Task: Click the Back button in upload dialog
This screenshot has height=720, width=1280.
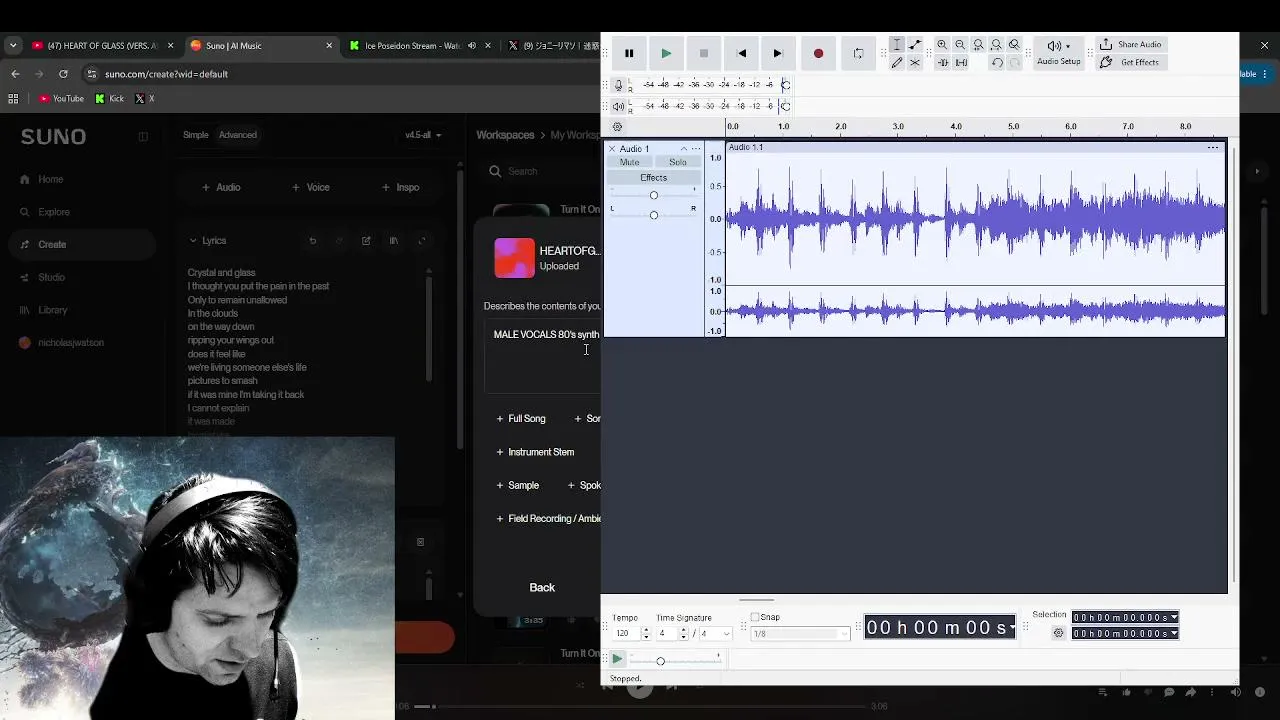Action: (x=542, y=588)
